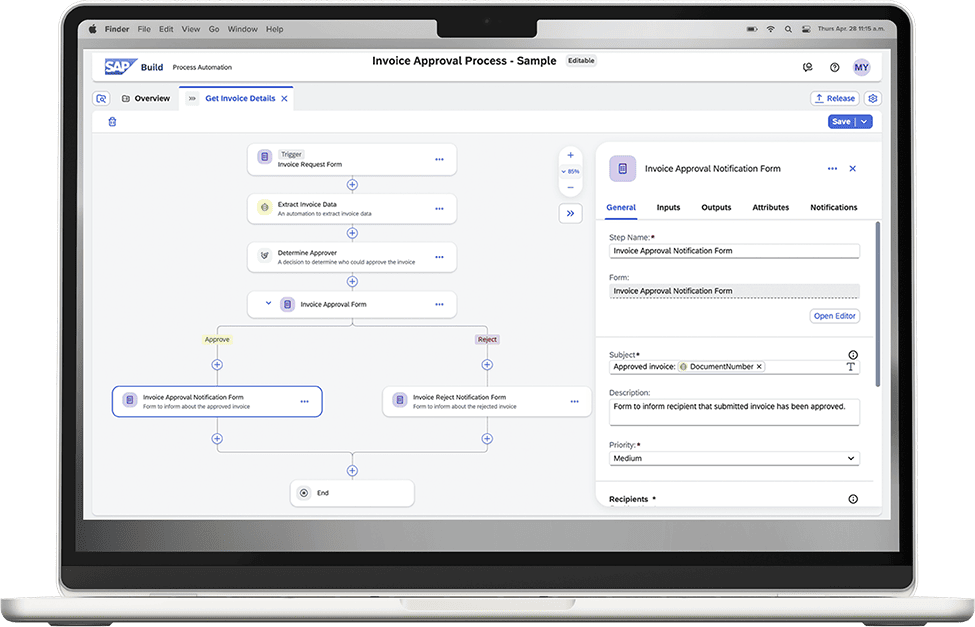Open the Window menu in macOS menu bar
This screenshot has height=627, width=975.
point(242,30)
